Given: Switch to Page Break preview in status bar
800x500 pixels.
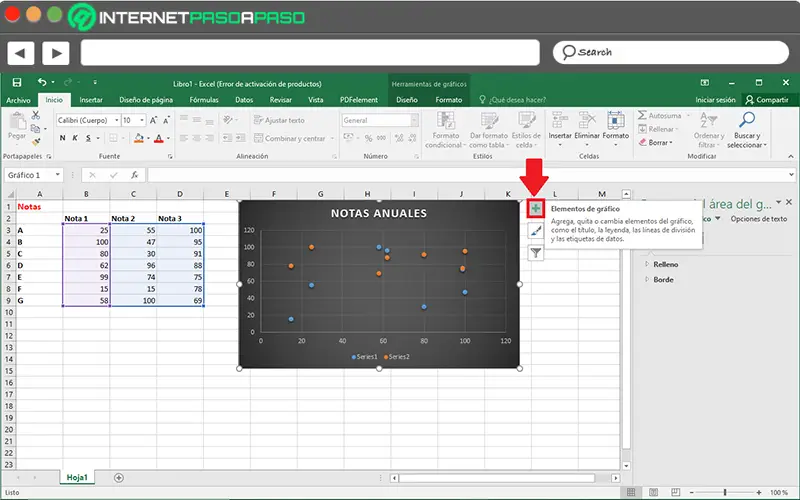Looking at the screenshot, I should click(676, 492).
